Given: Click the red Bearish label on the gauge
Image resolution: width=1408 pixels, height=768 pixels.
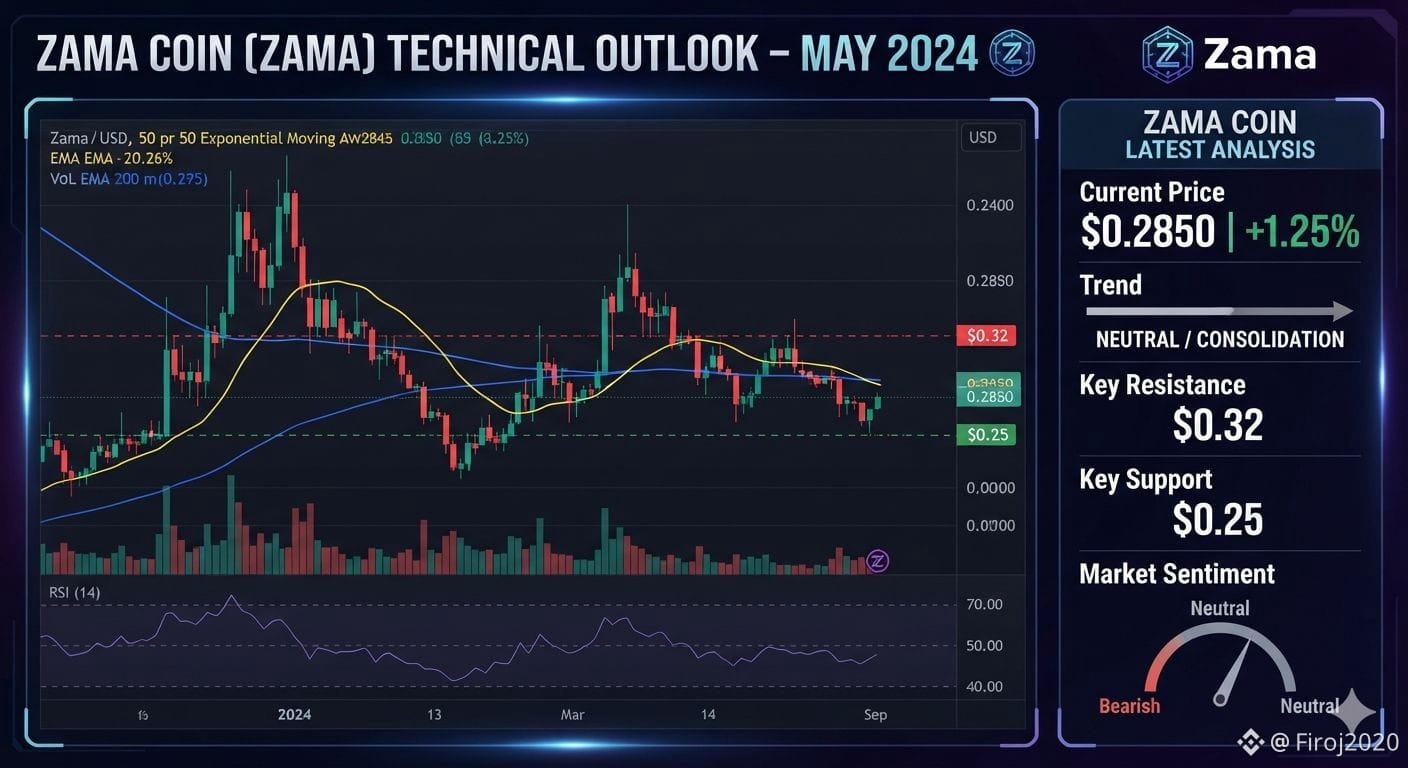Looking at the screenshot, I should [1130, 706].
